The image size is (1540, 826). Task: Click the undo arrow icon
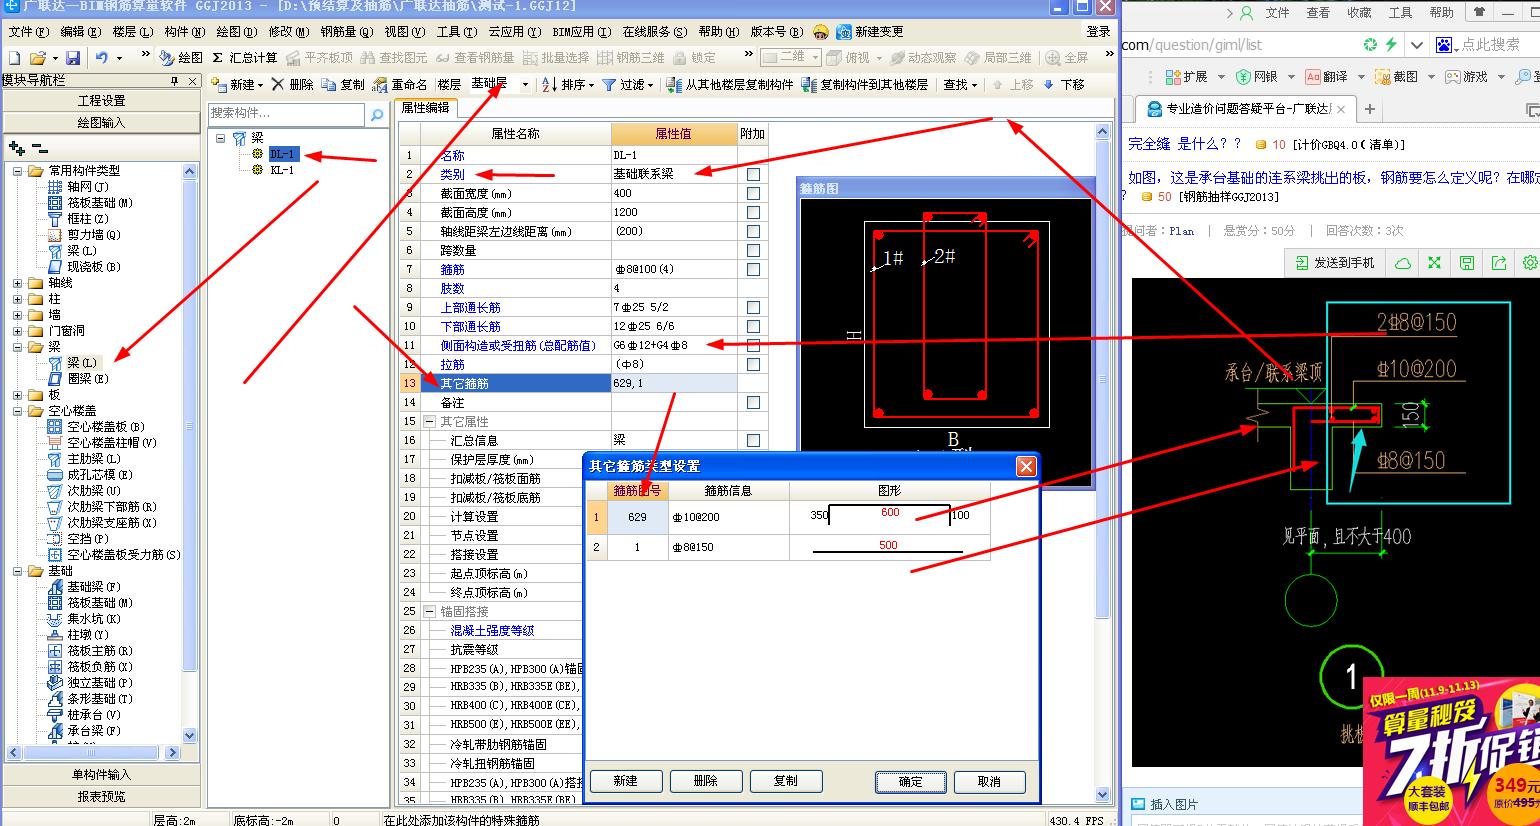pyautogui.click(x=102, y=58)
